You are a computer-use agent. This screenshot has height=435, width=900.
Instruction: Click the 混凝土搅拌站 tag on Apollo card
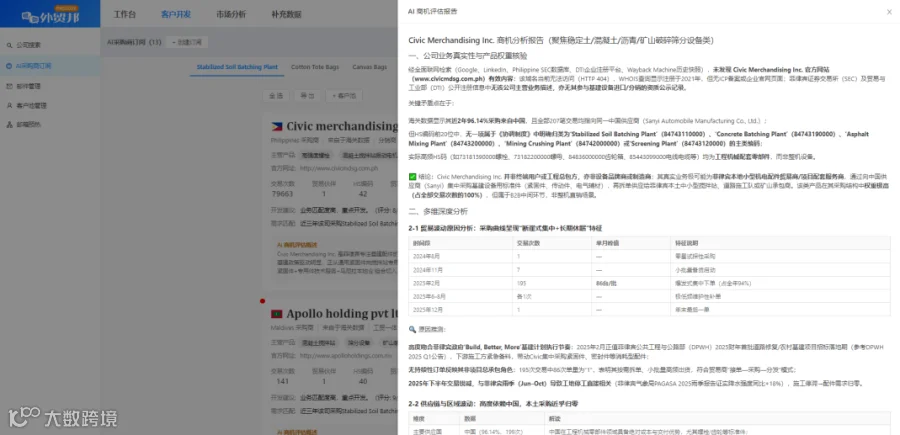pyautogui.click(x=319, y=343)
